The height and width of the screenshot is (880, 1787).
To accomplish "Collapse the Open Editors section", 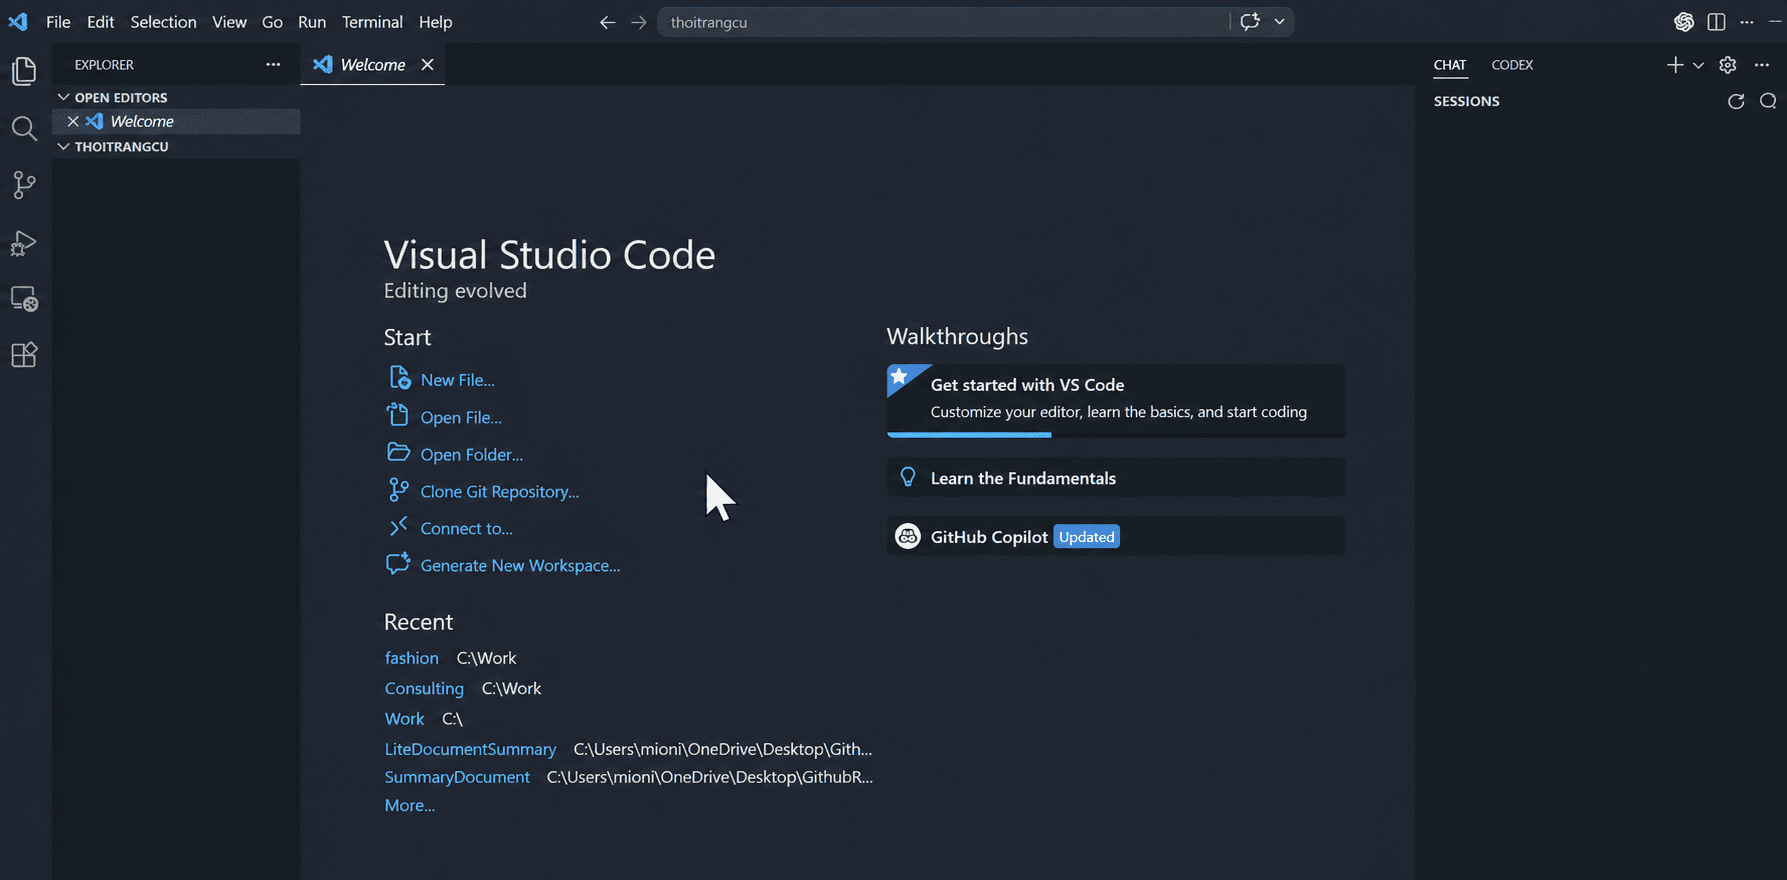I will (63, 97).
